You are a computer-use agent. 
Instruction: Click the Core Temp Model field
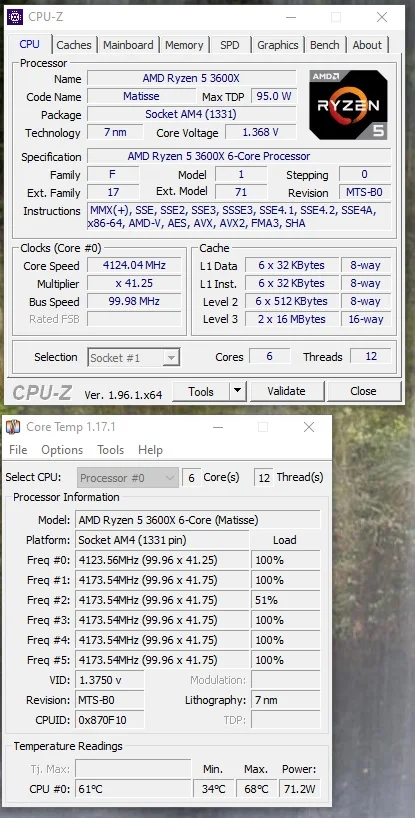pyautogui.click(x=198, y=520)
